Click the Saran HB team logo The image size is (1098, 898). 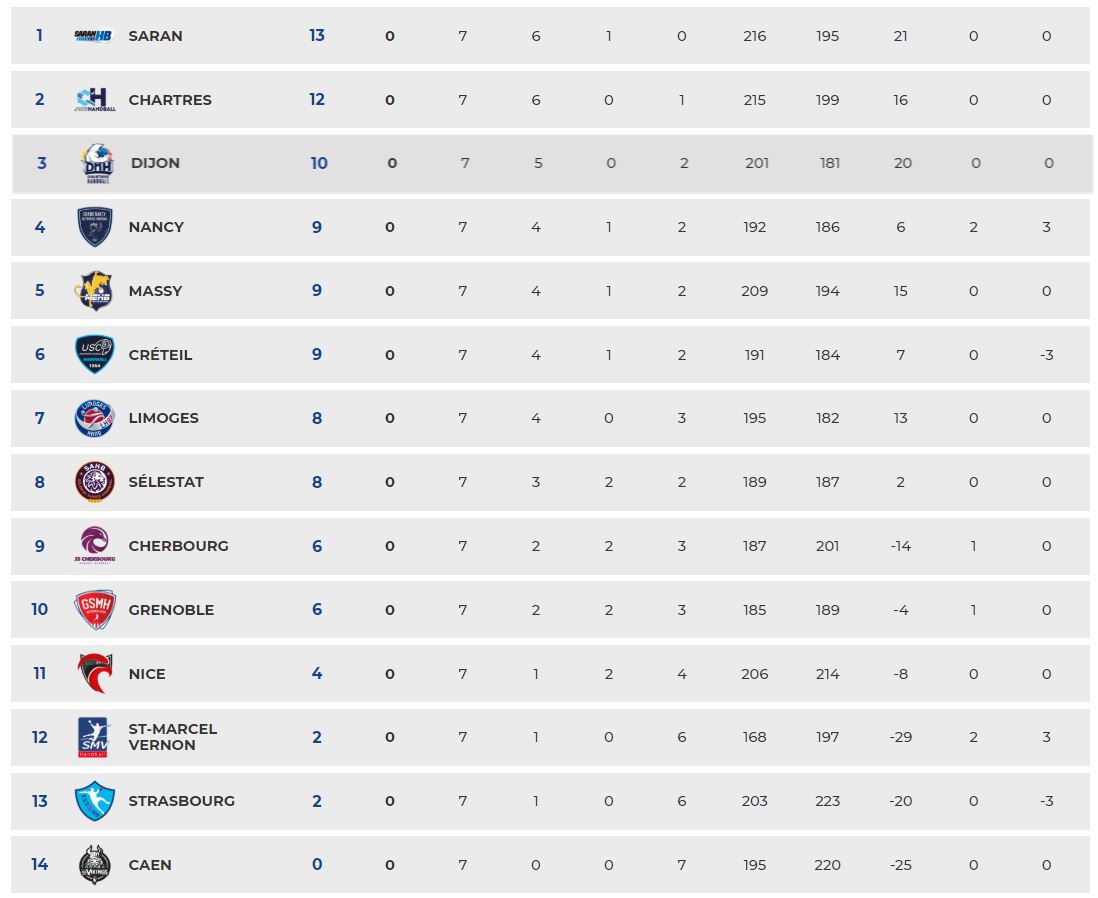[x=94, y=36]
